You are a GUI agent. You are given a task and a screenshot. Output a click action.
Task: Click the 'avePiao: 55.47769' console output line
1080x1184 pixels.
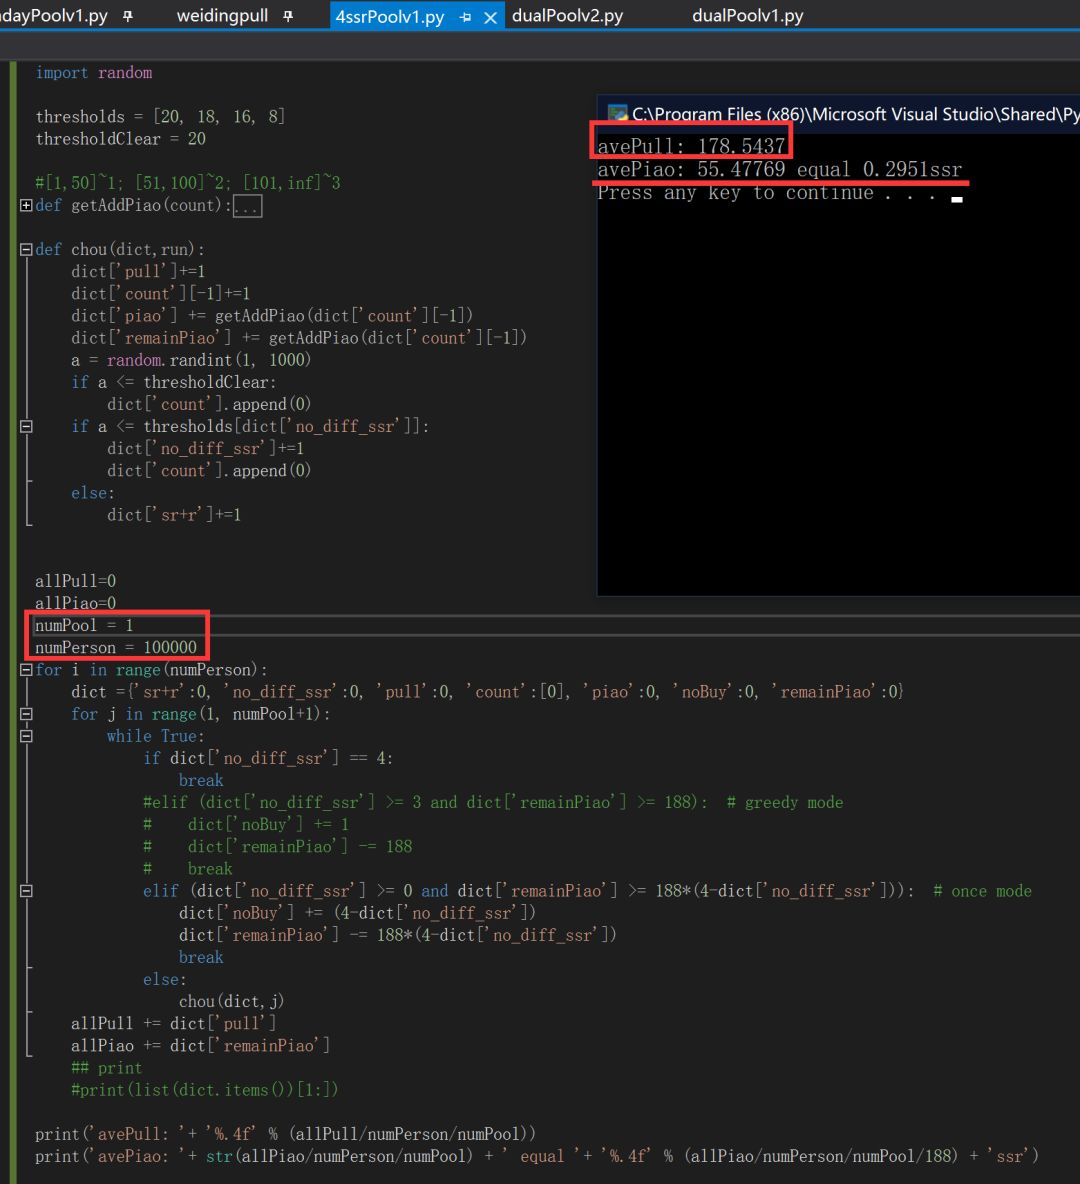[x=779, y=169]
